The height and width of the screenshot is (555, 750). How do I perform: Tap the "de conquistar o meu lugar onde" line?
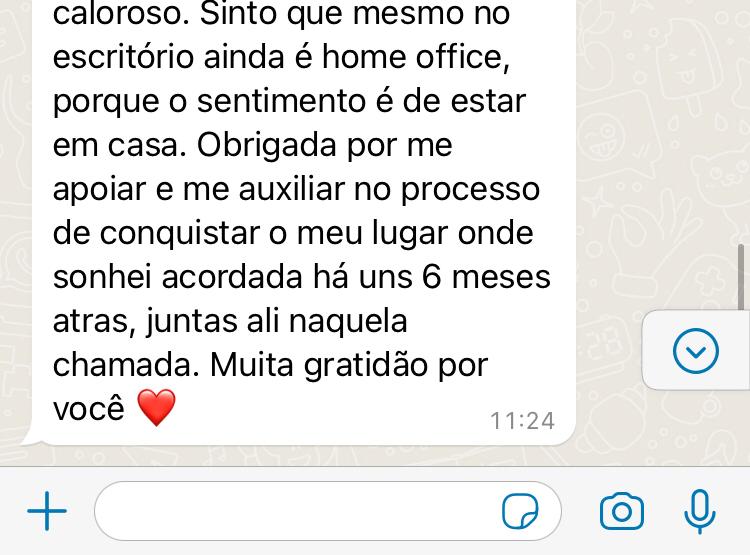293,233
